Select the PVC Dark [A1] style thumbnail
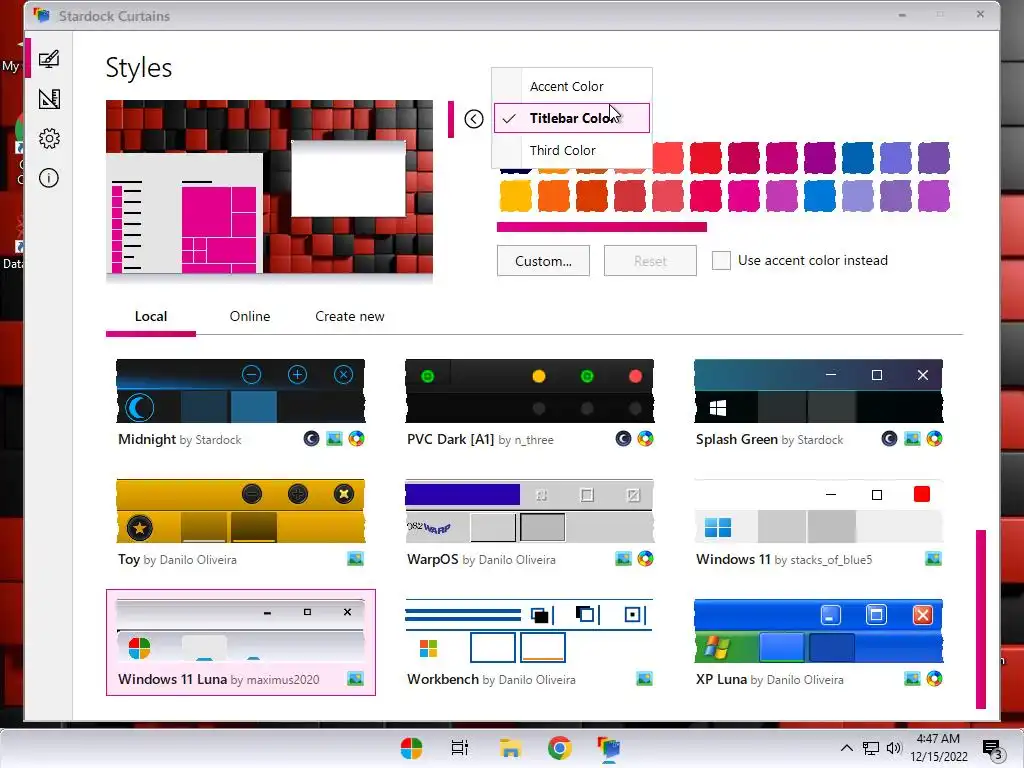Image resolution: width=1024 pixels, height=768 pixels. point(529,391)
